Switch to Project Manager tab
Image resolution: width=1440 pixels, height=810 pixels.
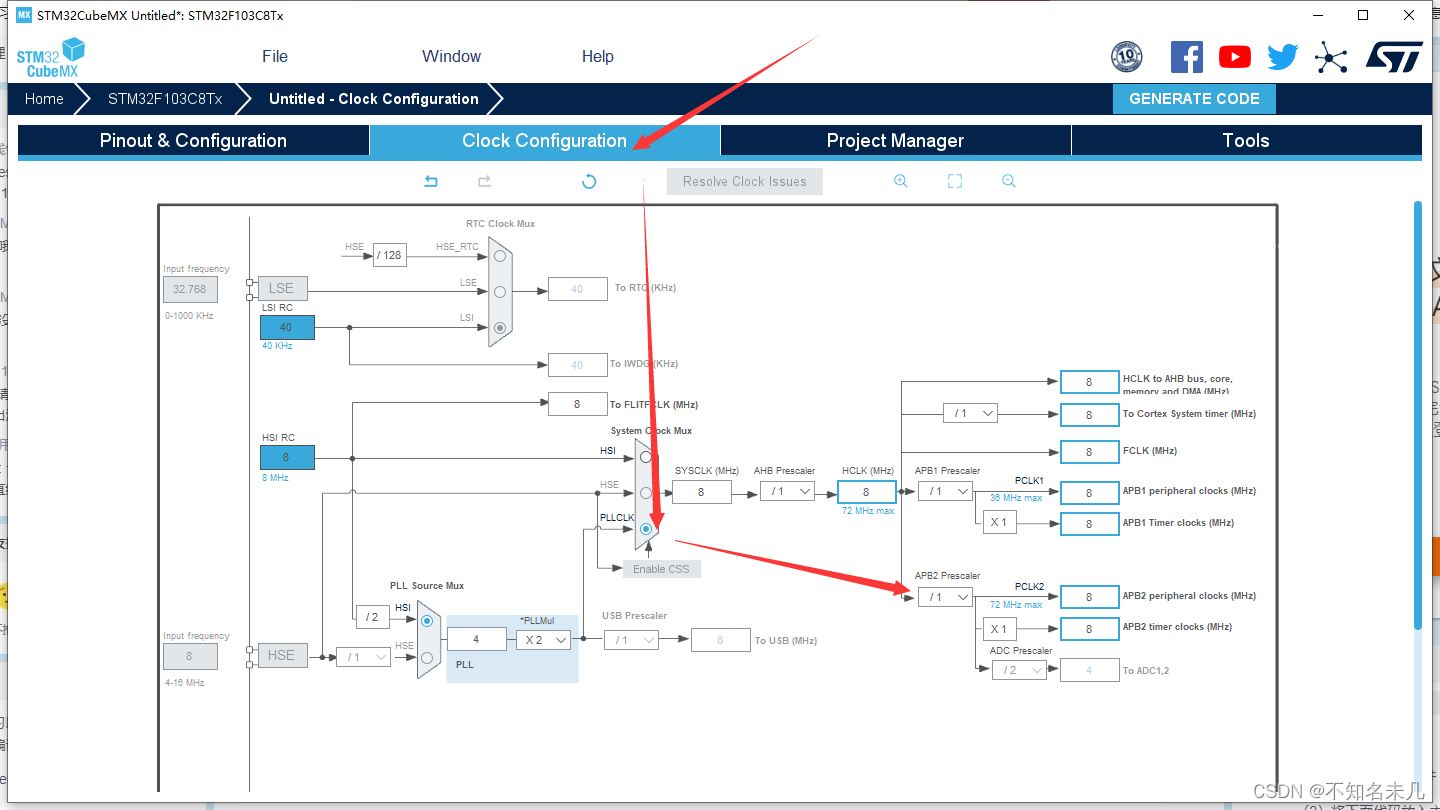[x=895, y=141]
